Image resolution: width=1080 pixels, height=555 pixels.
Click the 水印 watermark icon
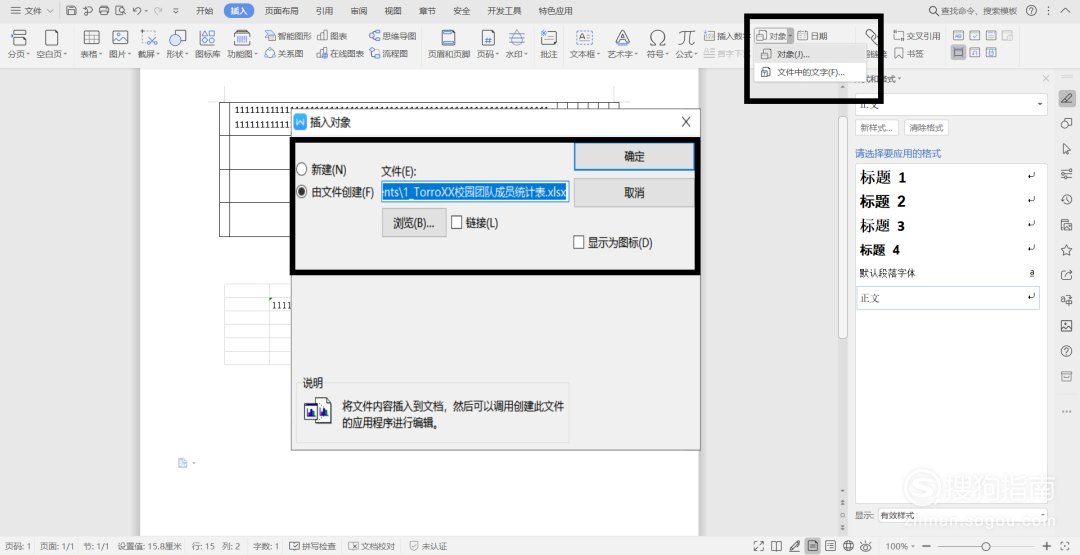[517, 44]
